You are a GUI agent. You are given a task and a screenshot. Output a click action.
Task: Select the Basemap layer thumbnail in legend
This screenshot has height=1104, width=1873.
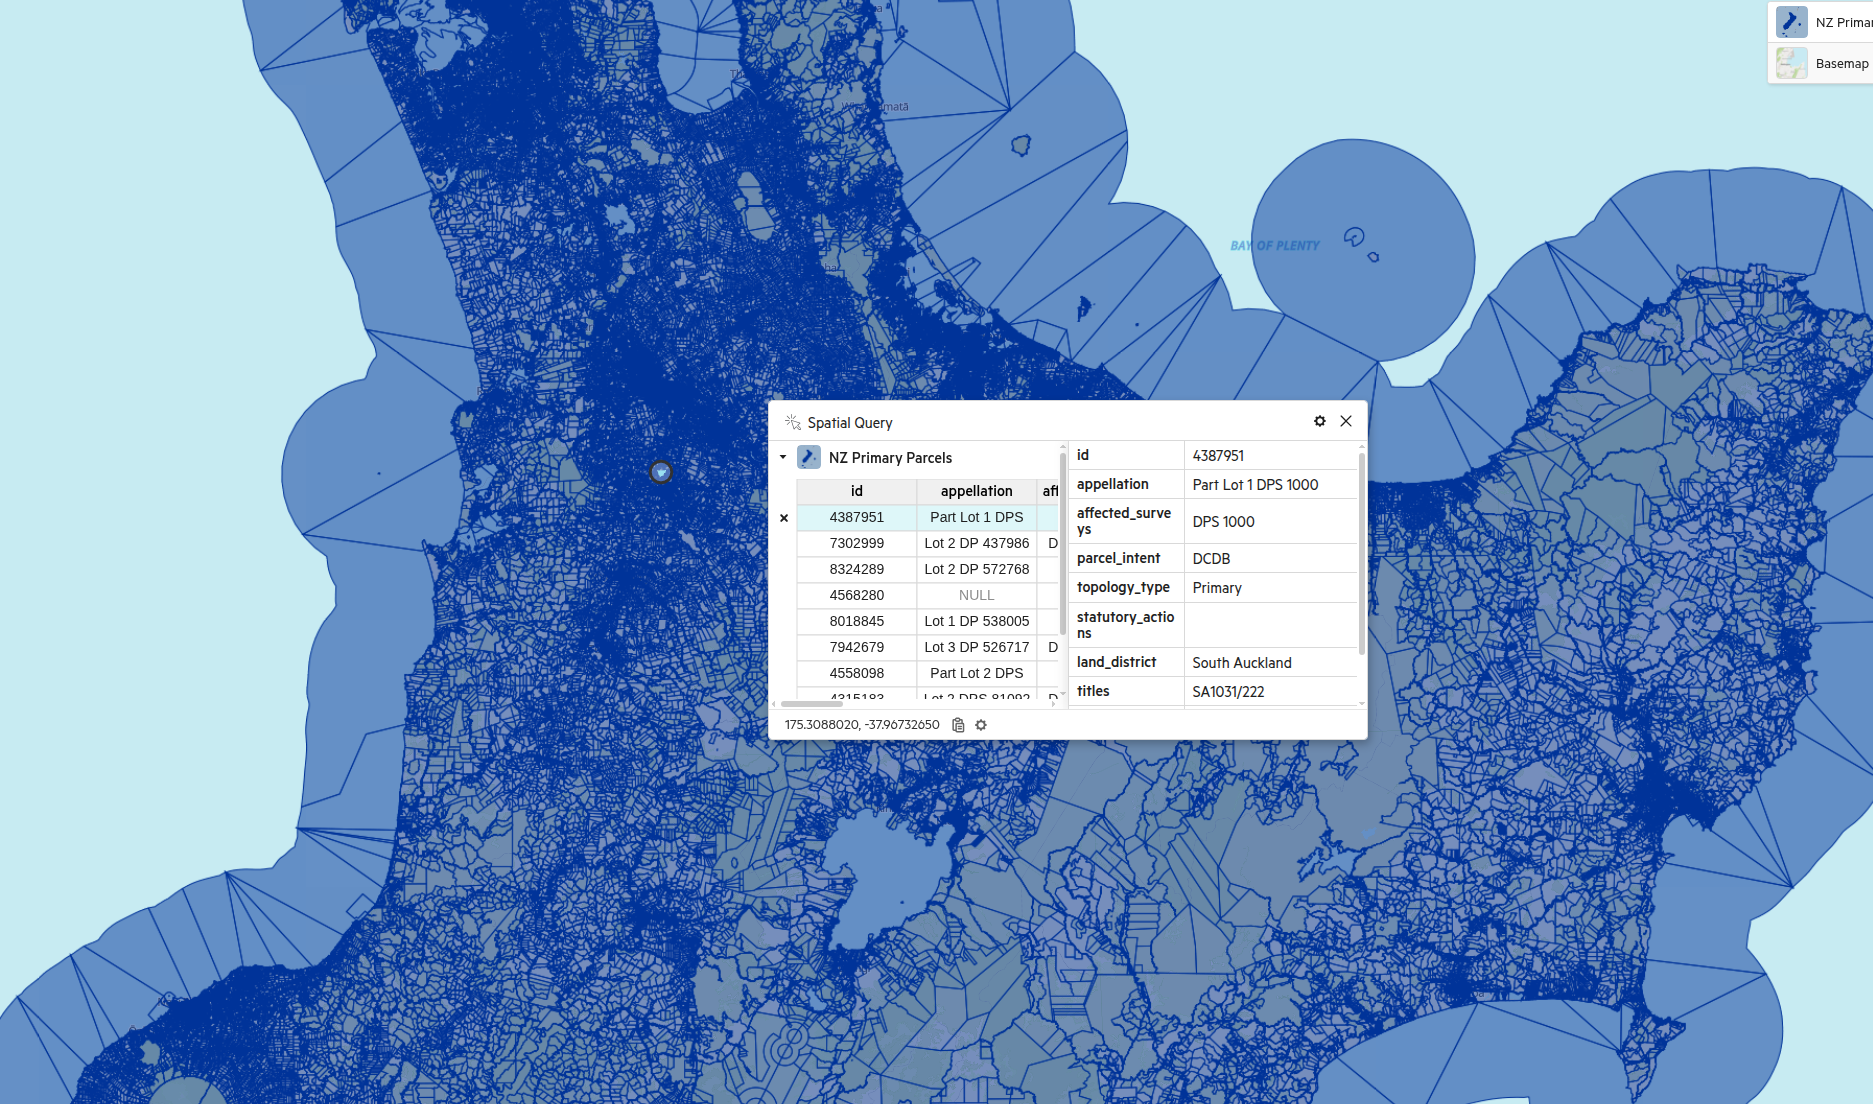click(x=1792, y=63)
